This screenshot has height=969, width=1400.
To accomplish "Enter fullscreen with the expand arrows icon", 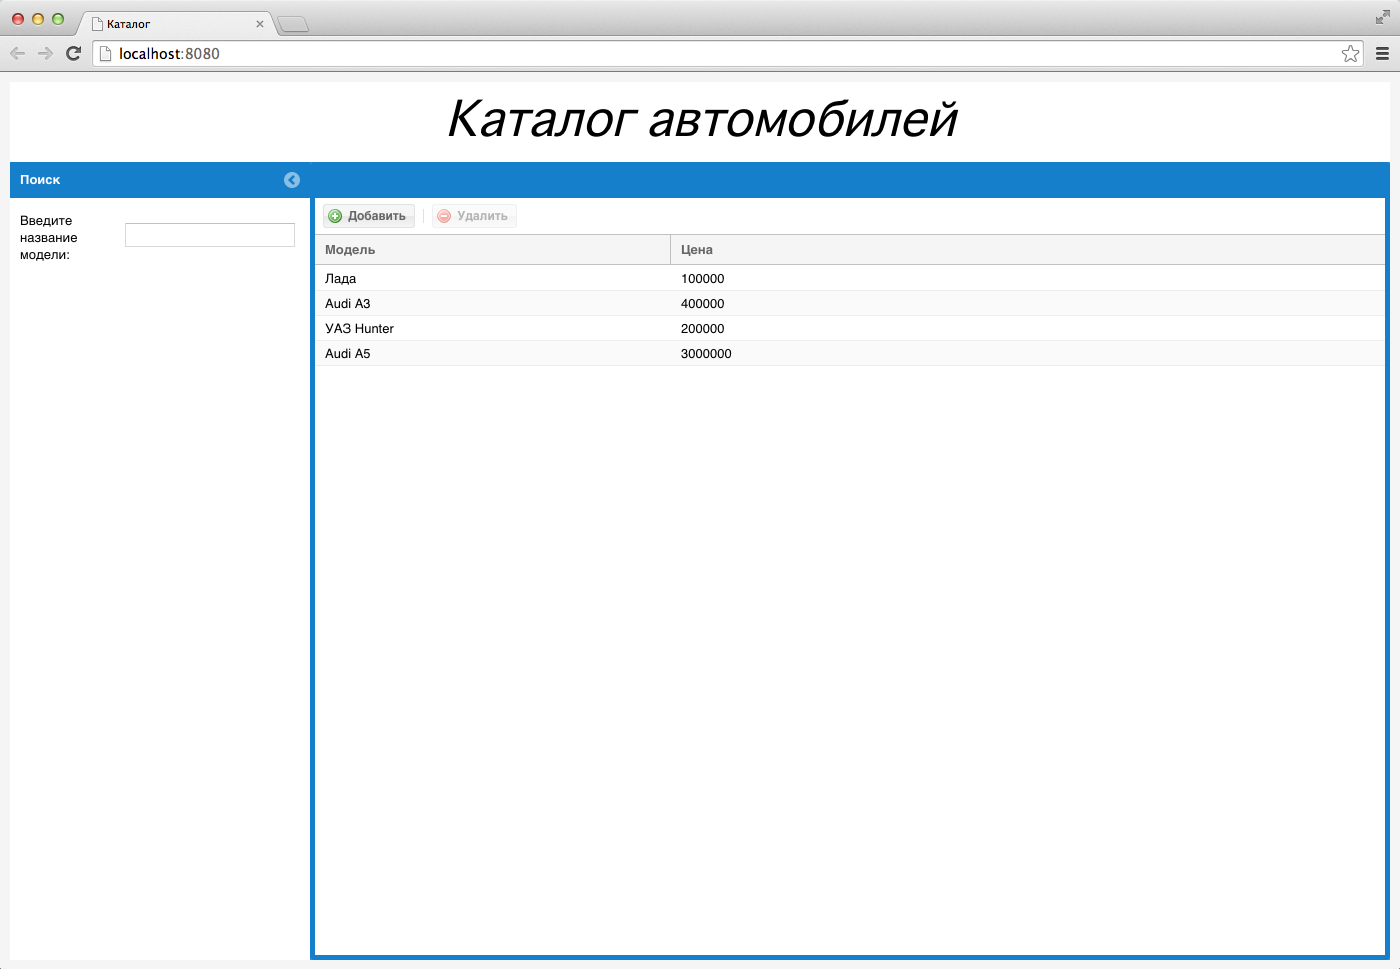I will point(1382,17).
